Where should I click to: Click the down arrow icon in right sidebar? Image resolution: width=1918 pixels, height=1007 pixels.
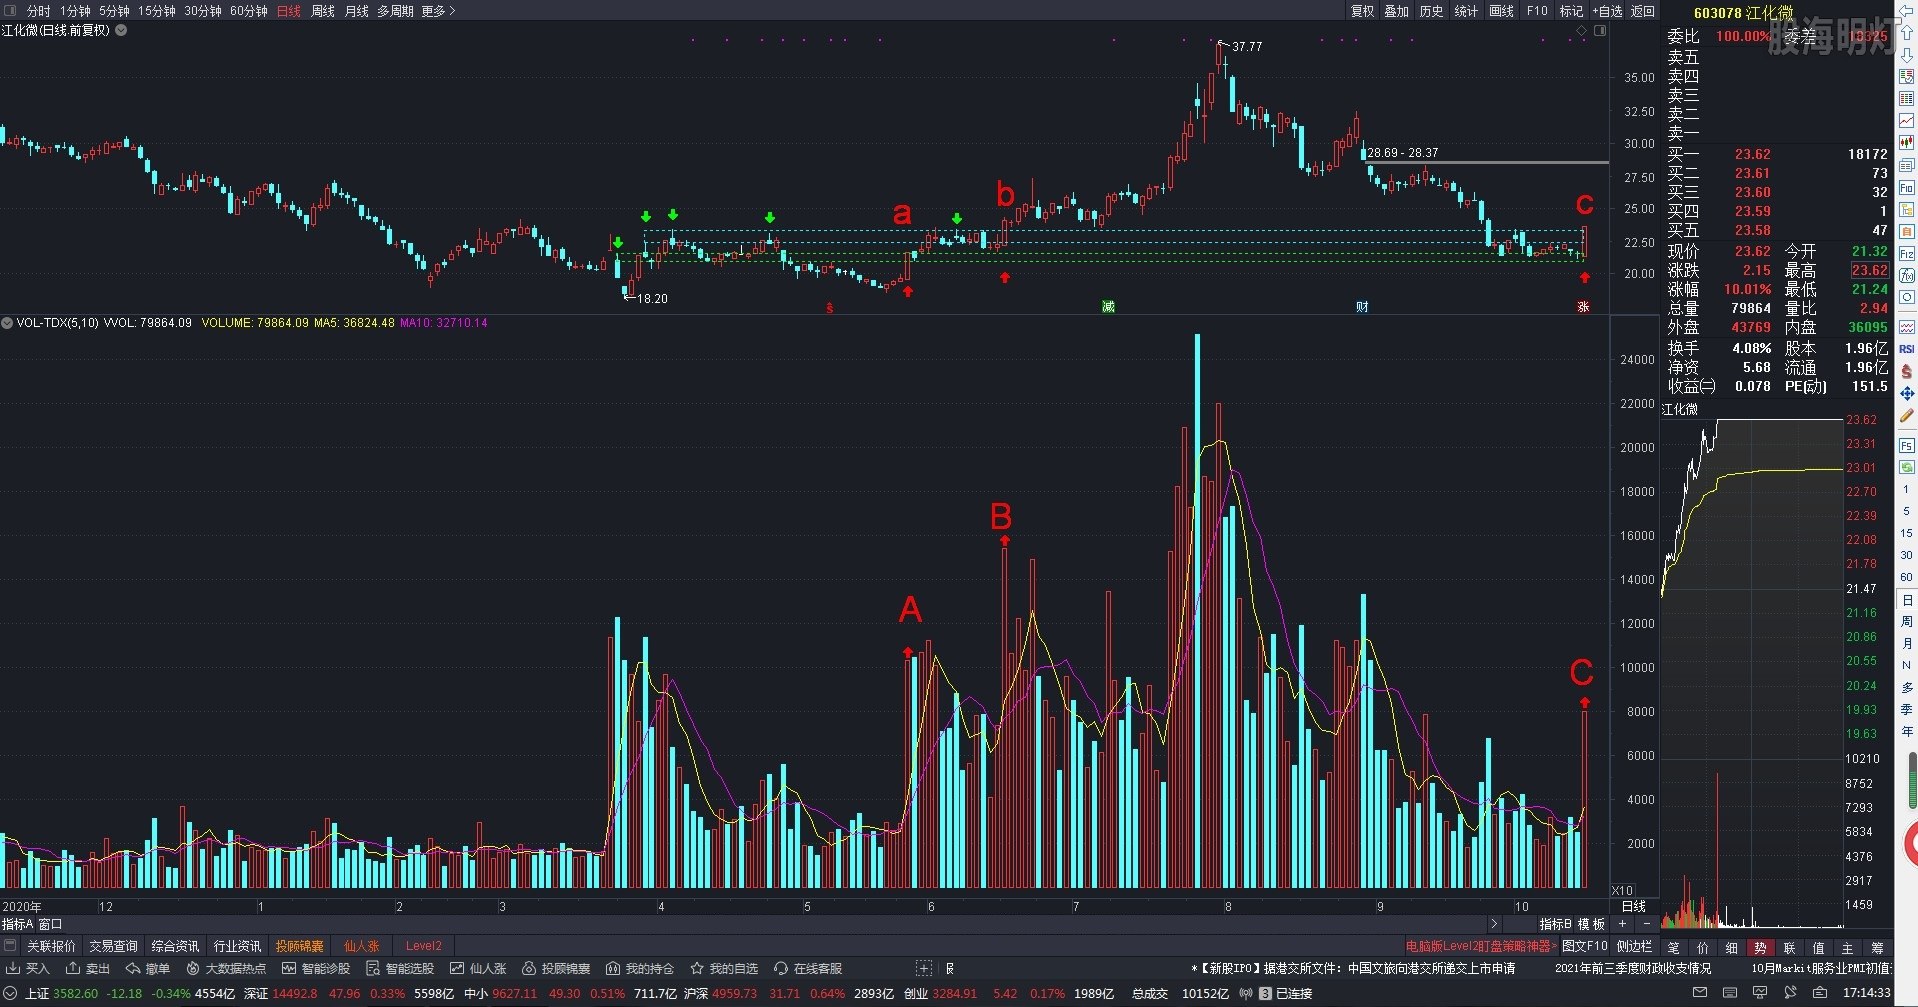tap(1906, 55)
